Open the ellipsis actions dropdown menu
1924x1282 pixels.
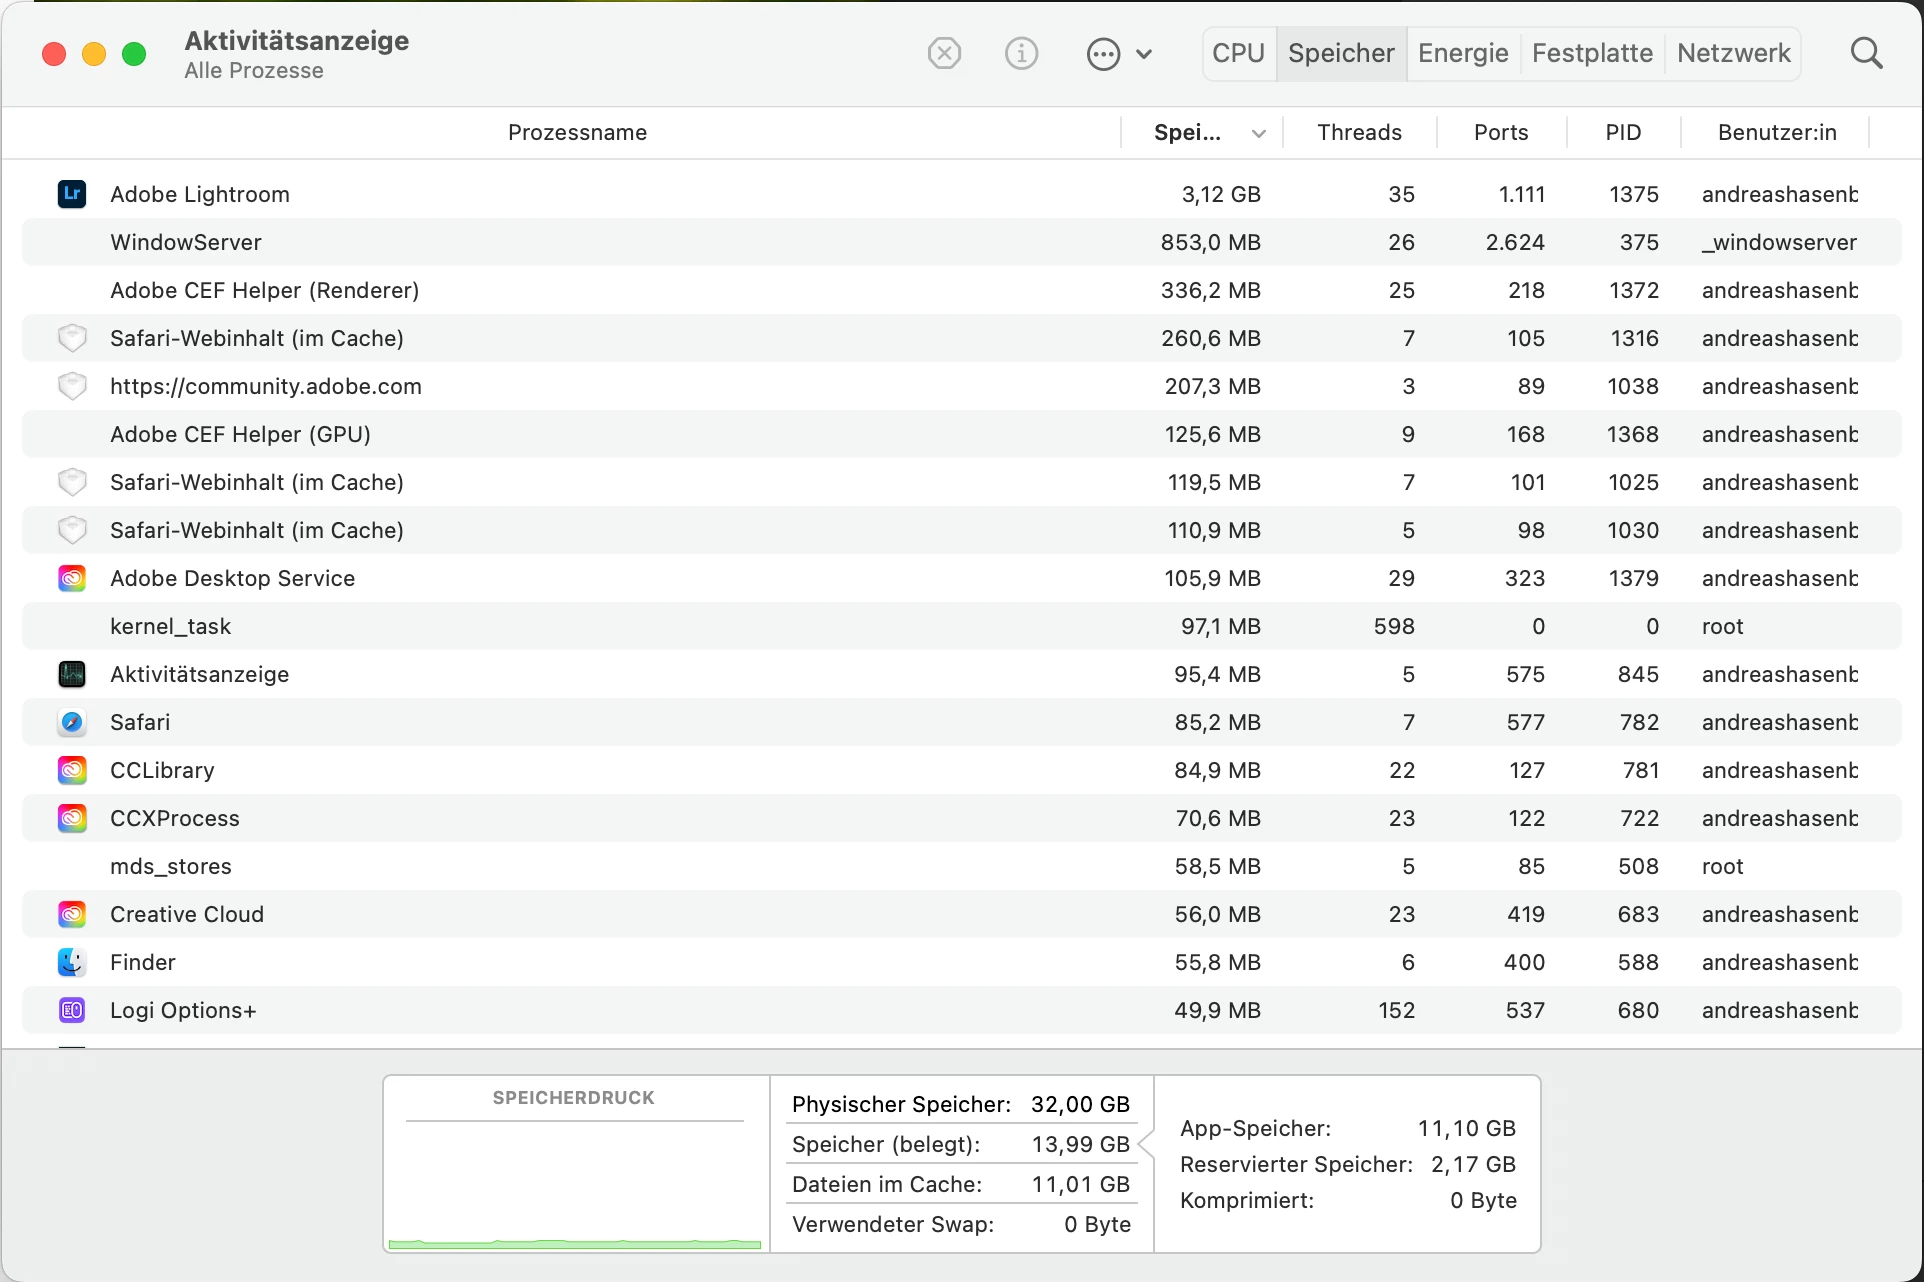click(1119, 53)
